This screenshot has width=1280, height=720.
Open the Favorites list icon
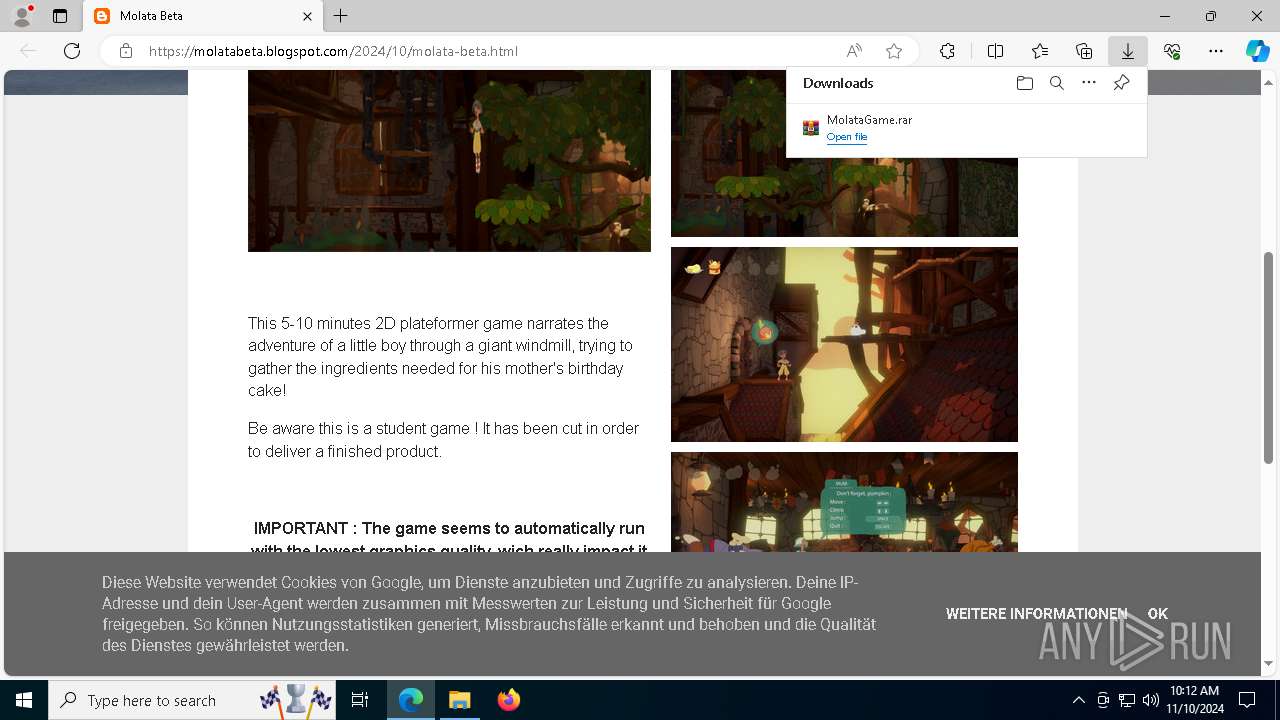coord(1040,51)
